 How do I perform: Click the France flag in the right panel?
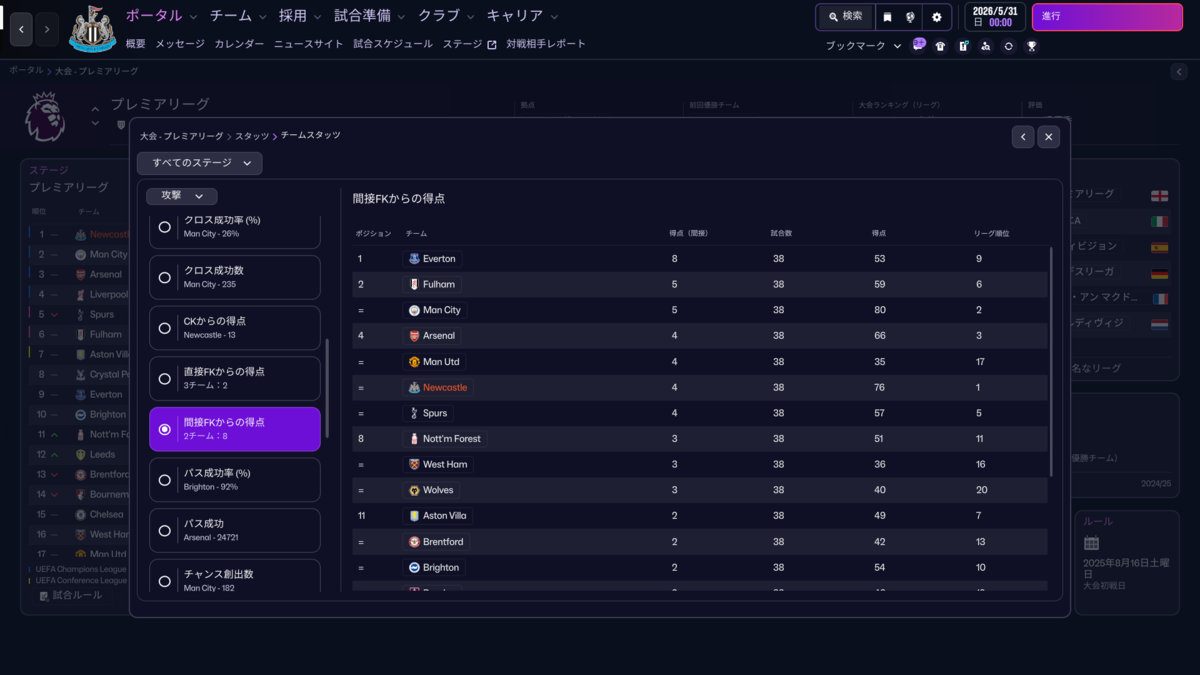pos(1160,299)
